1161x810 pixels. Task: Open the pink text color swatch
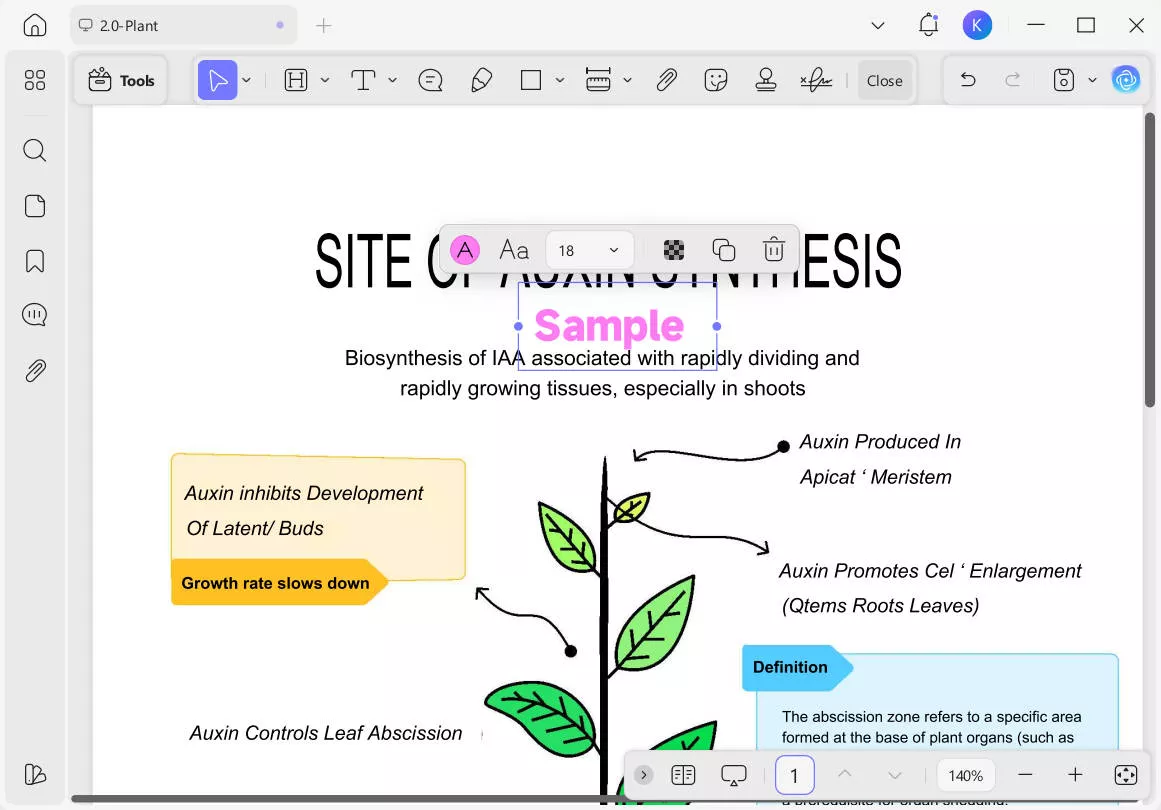coord(465,250)
